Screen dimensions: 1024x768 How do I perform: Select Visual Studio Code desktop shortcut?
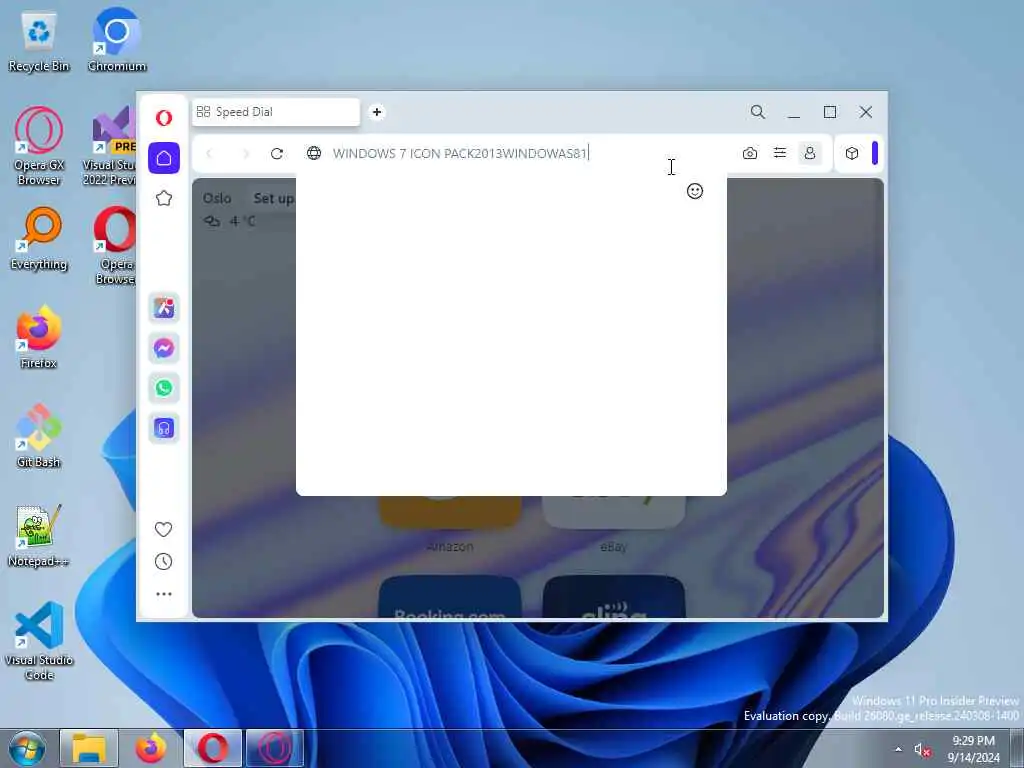click(39, 641)
